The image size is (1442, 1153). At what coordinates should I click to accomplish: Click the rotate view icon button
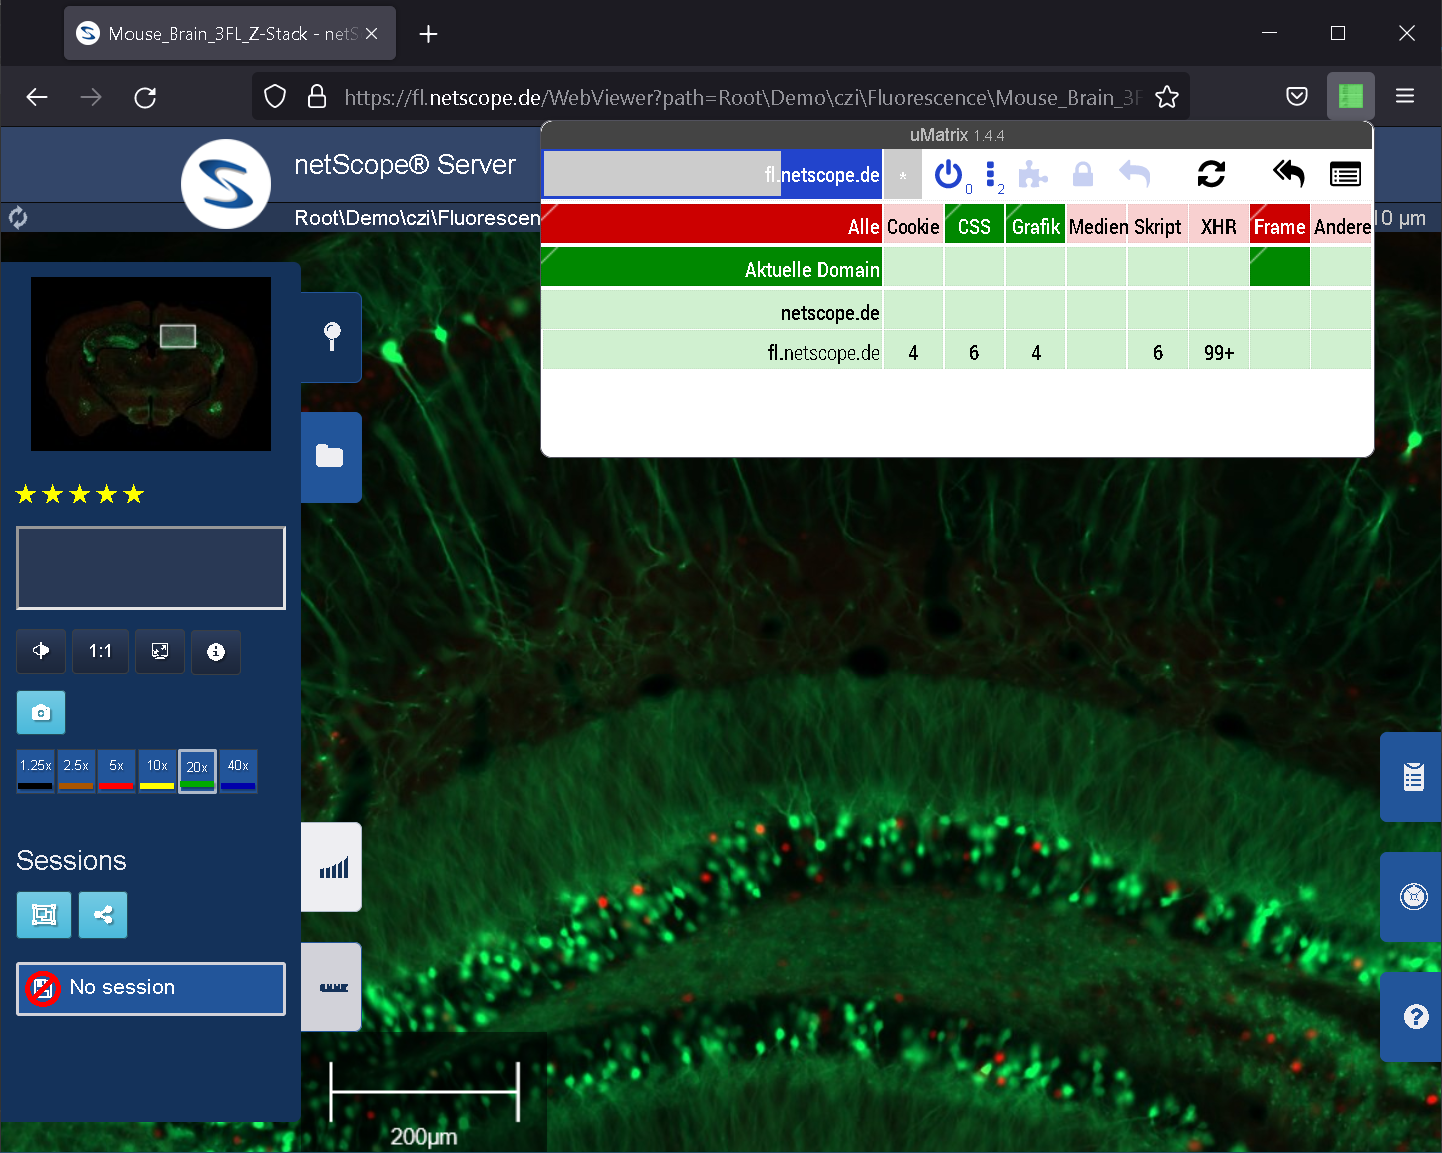[x=41, y=652]
